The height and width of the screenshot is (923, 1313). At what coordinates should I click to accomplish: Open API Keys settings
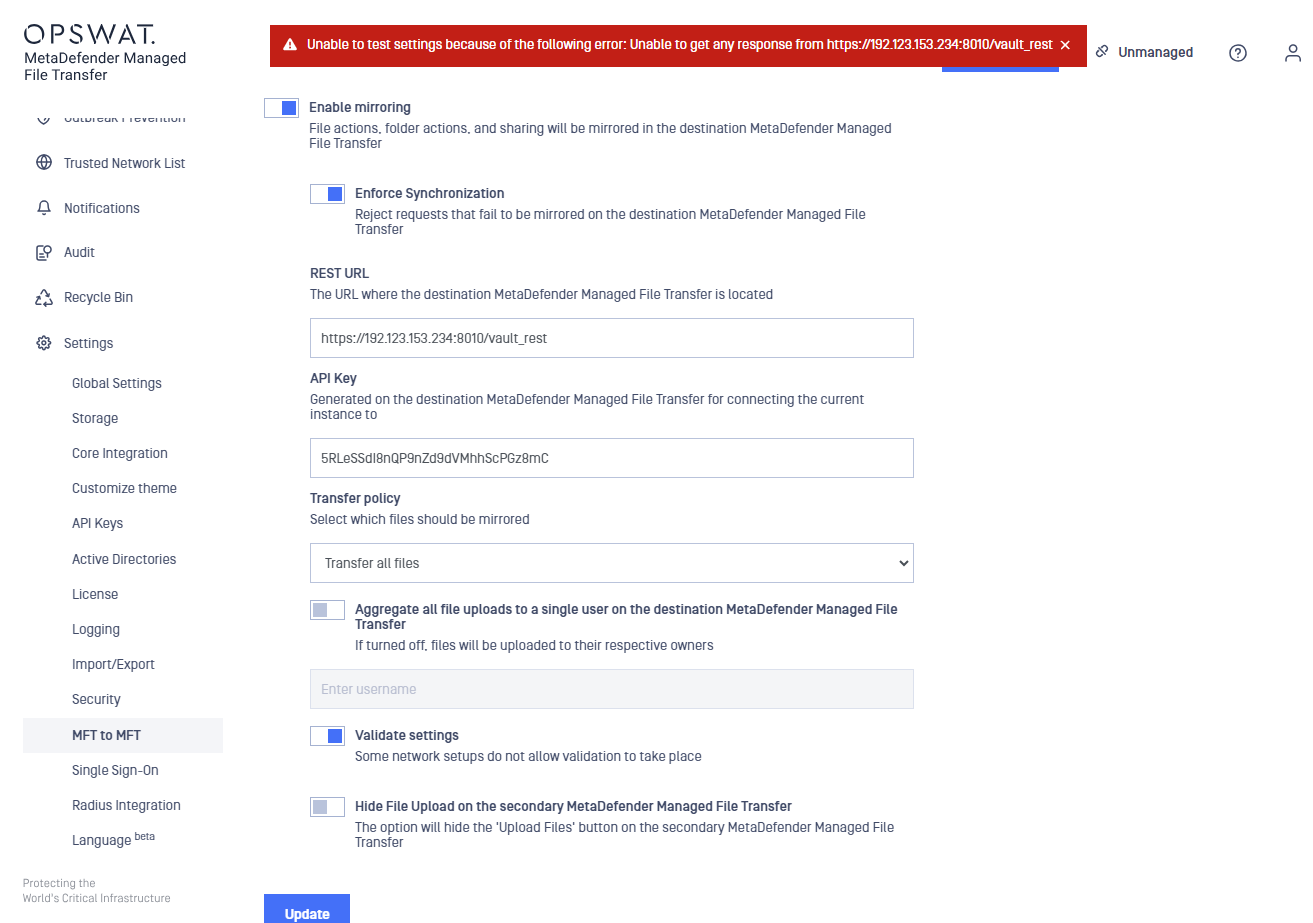pos(97,523)
